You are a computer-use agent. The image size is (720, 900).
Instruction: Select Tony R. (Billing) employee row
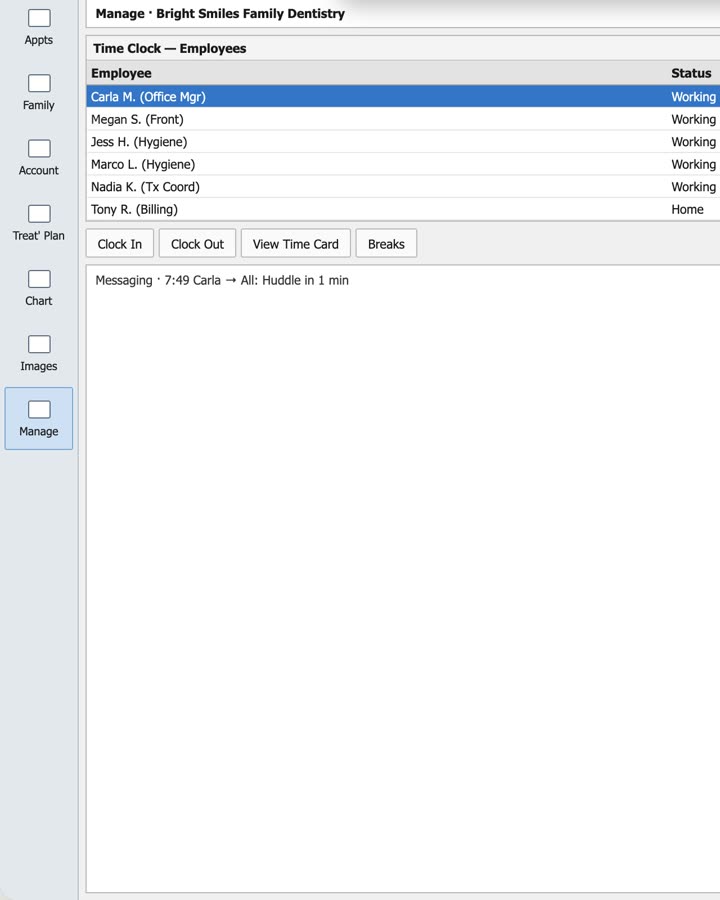(x=403, y=209)
